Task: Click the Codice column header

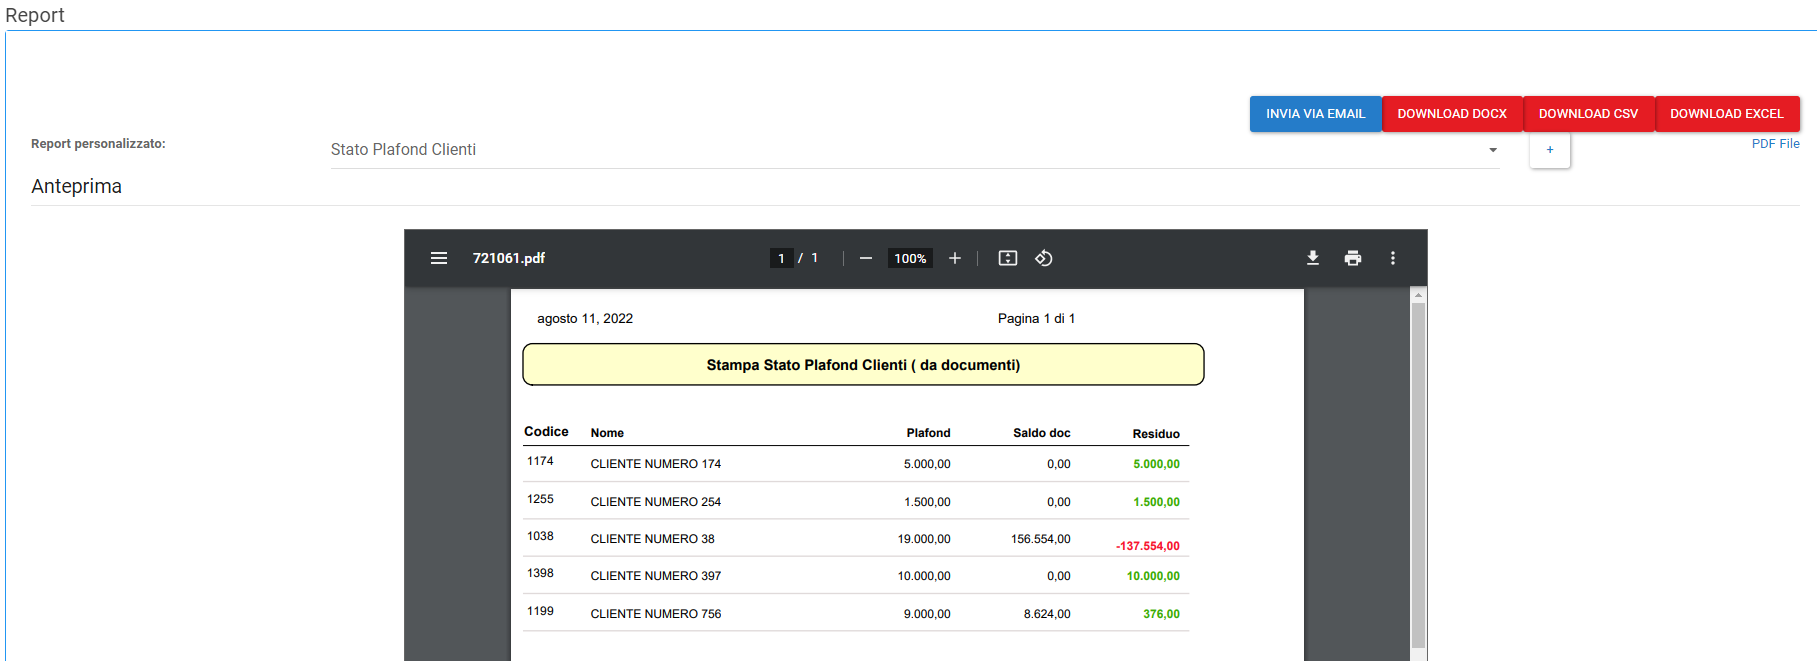Action: point(546,432)
